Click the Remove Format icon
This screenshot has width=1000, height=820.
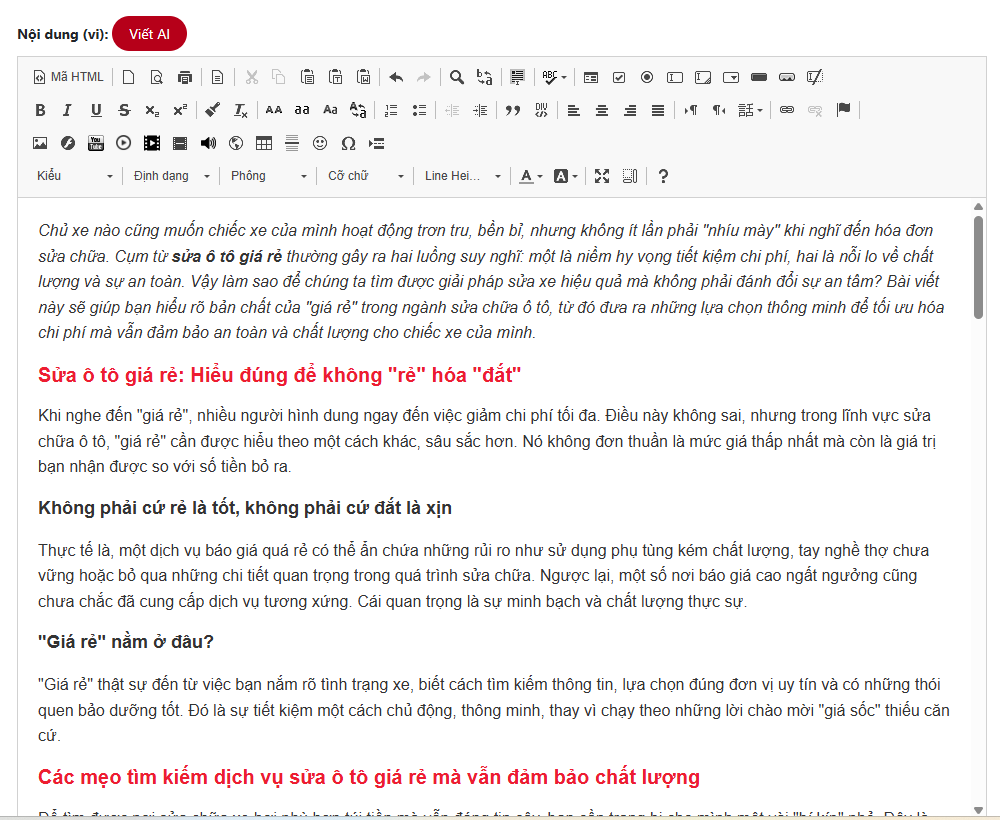240,110
